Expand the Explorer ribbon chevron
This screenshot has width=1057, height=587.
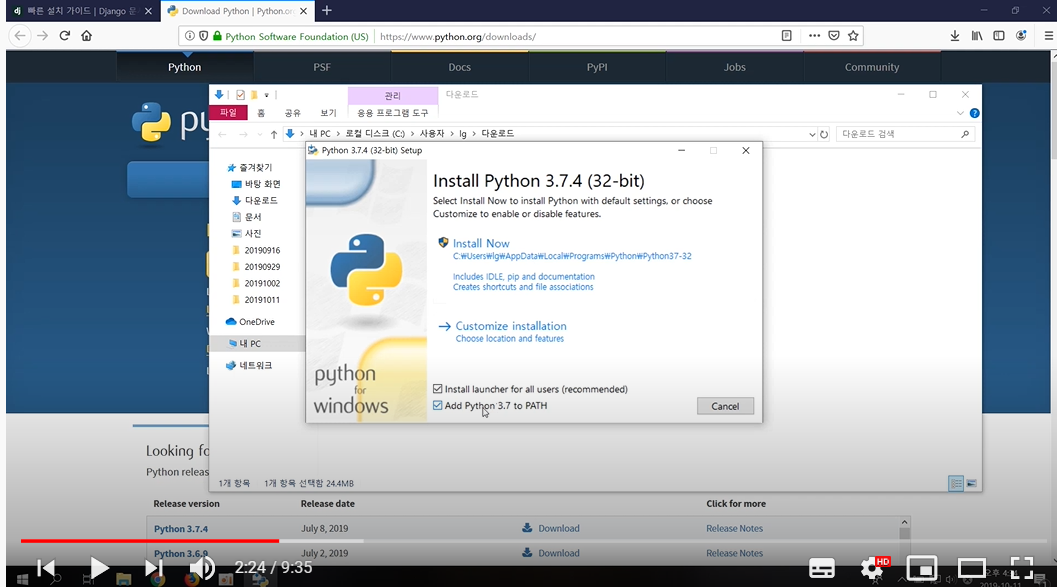[960, 113]
